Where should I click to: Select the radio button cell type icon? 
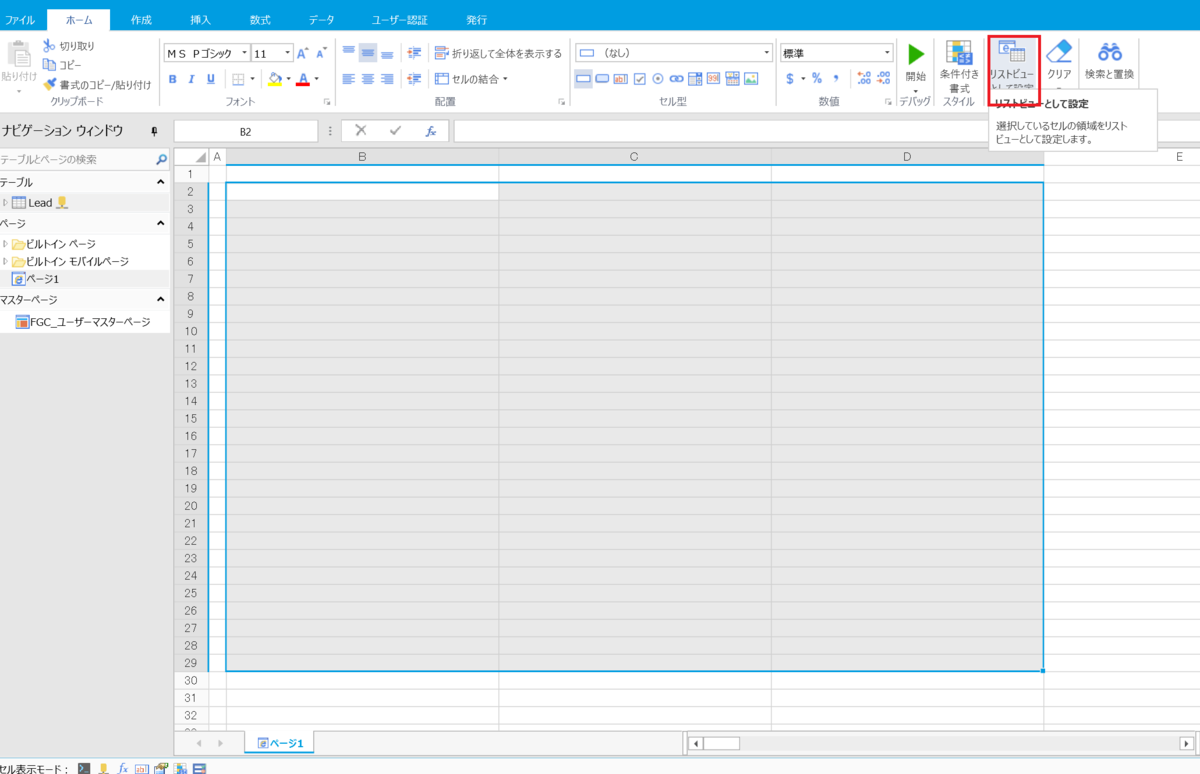[x=658, y=79]
